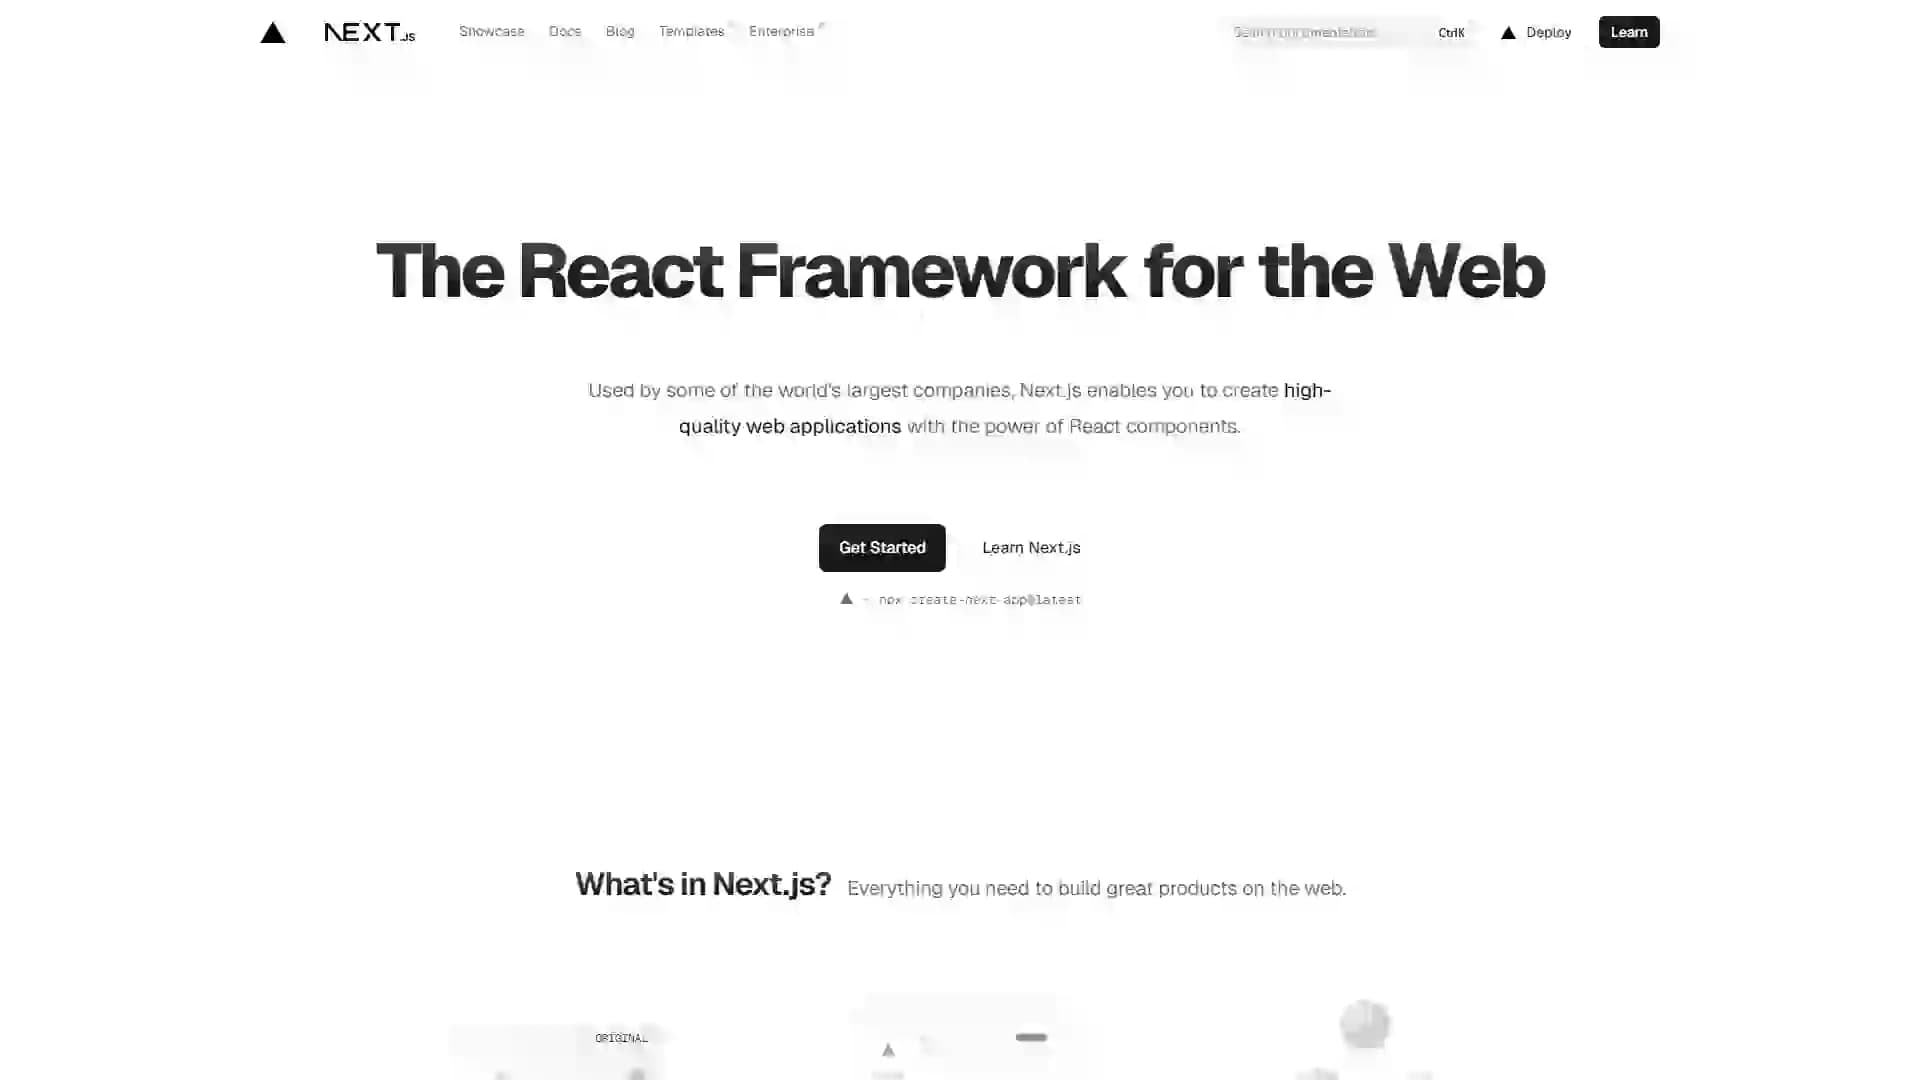Viewport: 1920px width, 1080px height.
Task: Click the Vercel triangle in navbar
Action: [x=273, y=32]
